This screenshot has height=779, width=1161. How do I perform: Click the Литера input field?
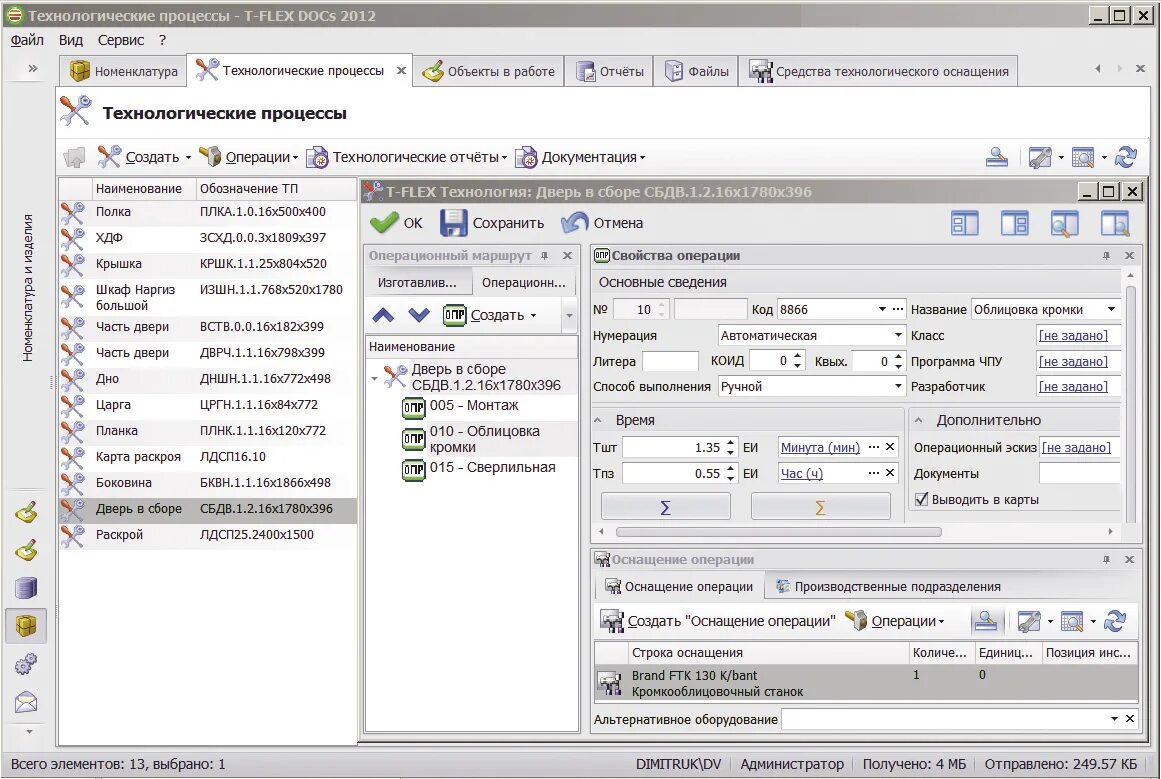pyautogui.click(x=670, y=361)
